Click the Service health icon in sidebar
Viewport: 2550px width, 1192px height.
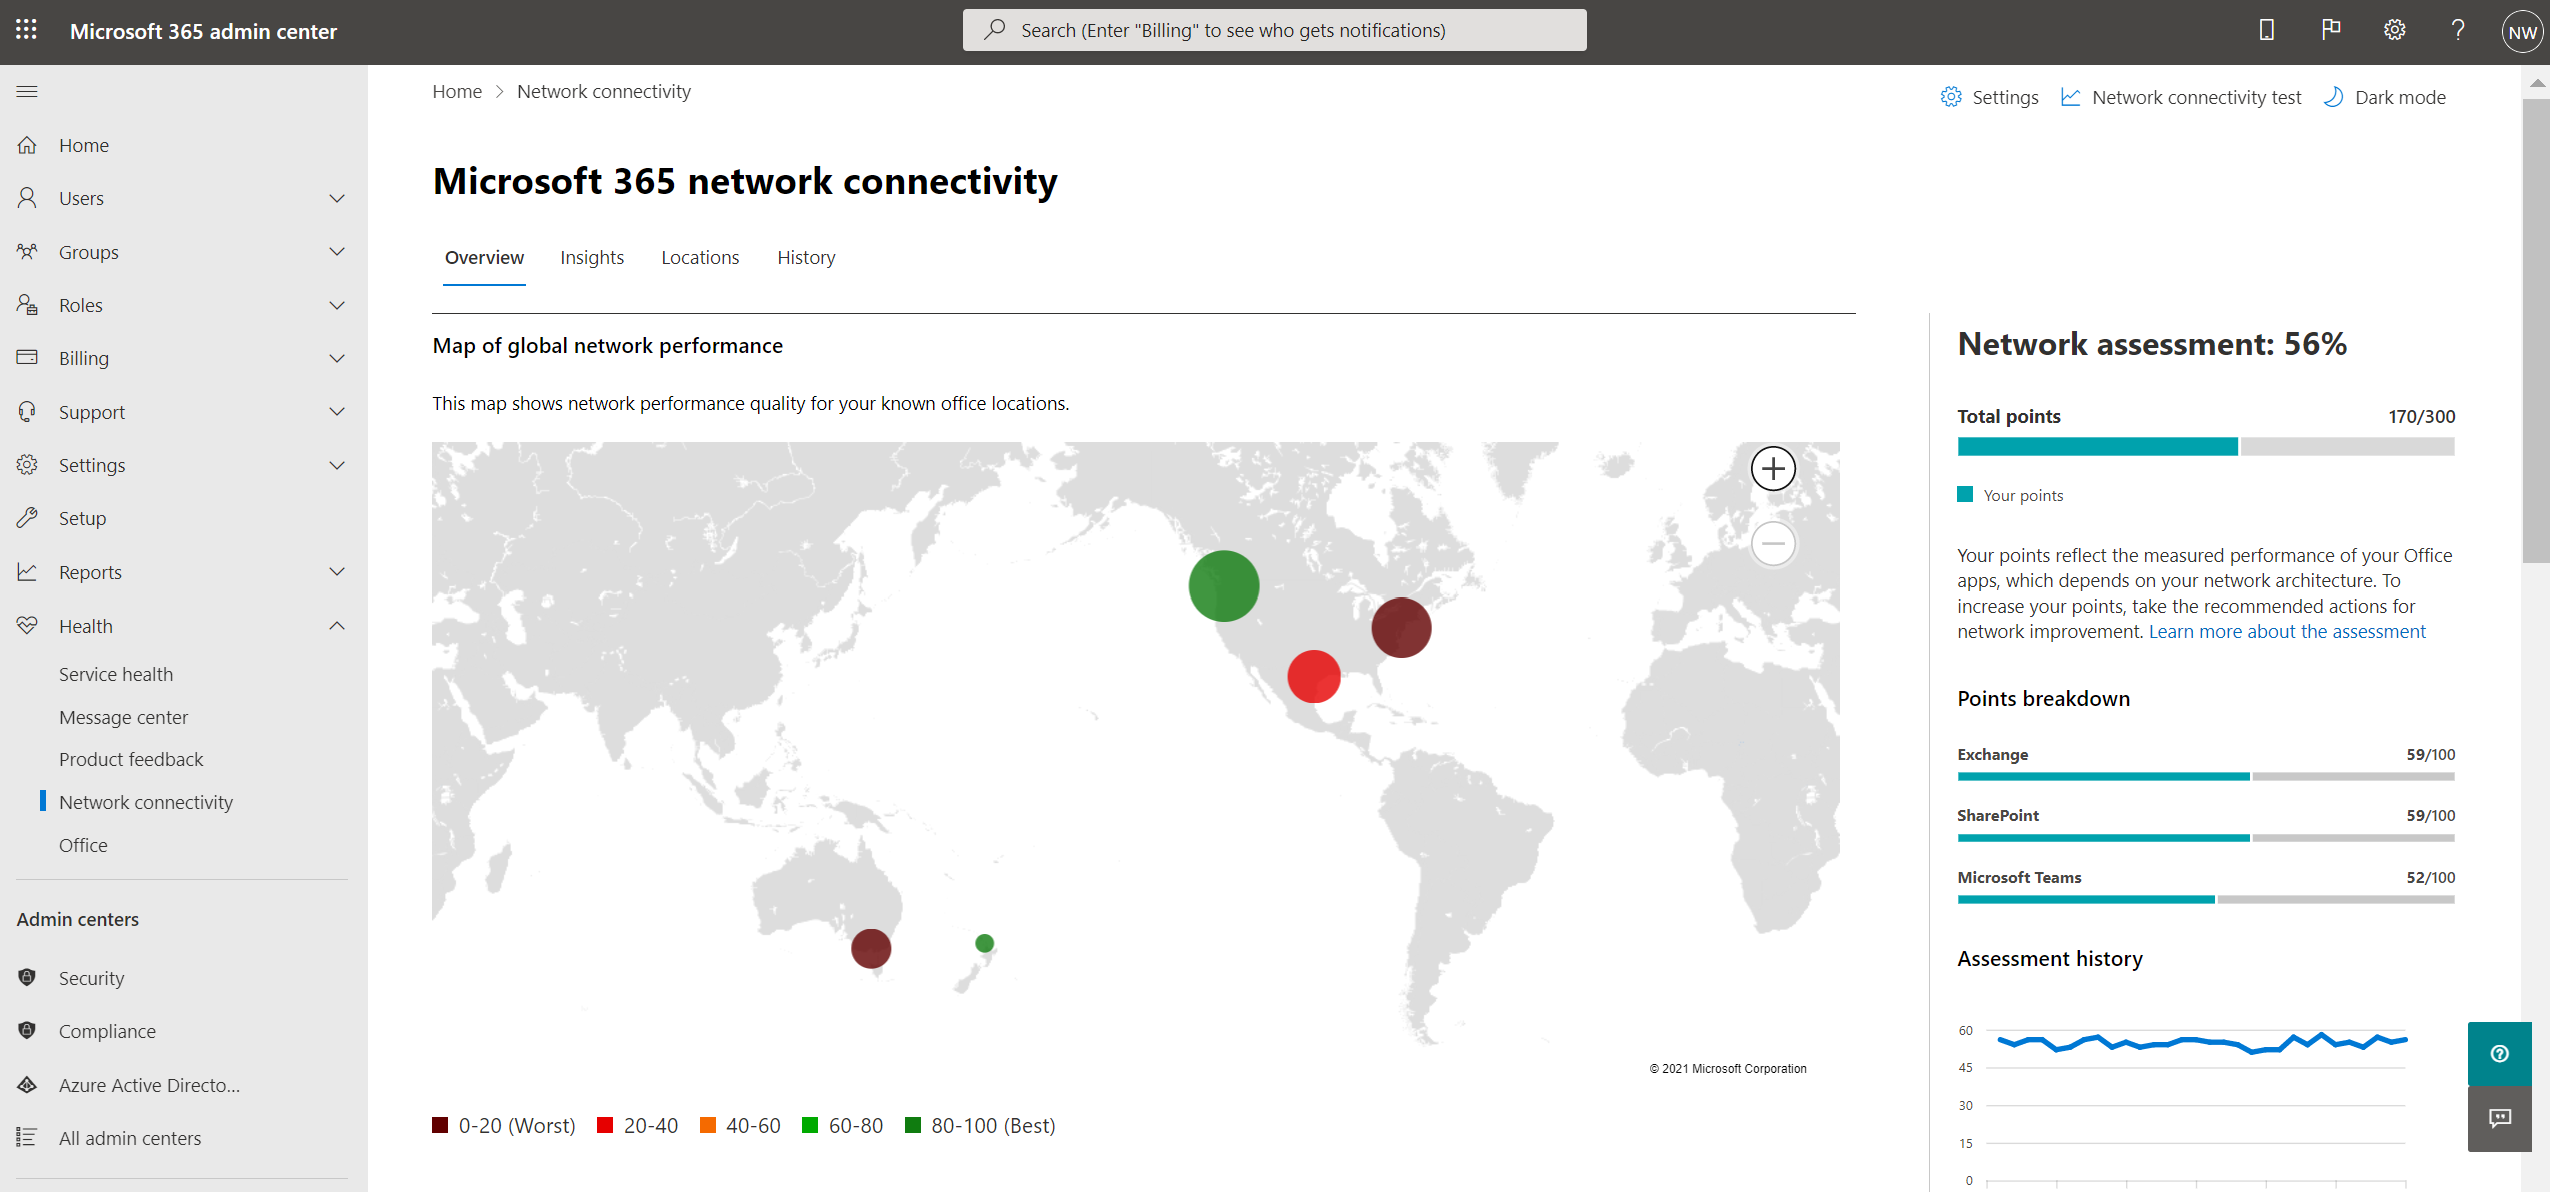pos(115,673)
